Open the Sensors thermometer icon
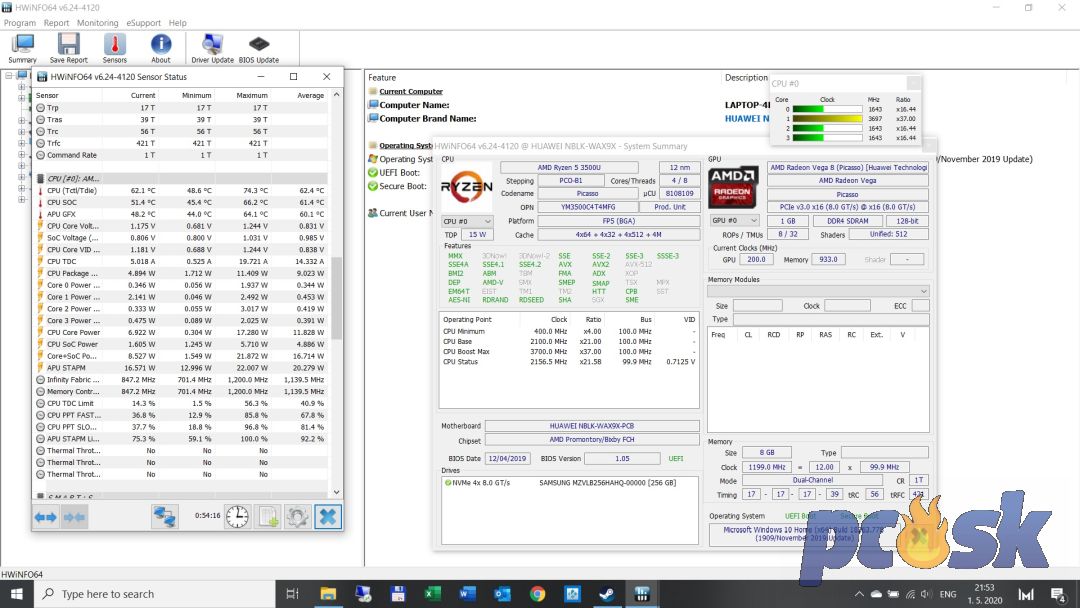 coord(114,48)
